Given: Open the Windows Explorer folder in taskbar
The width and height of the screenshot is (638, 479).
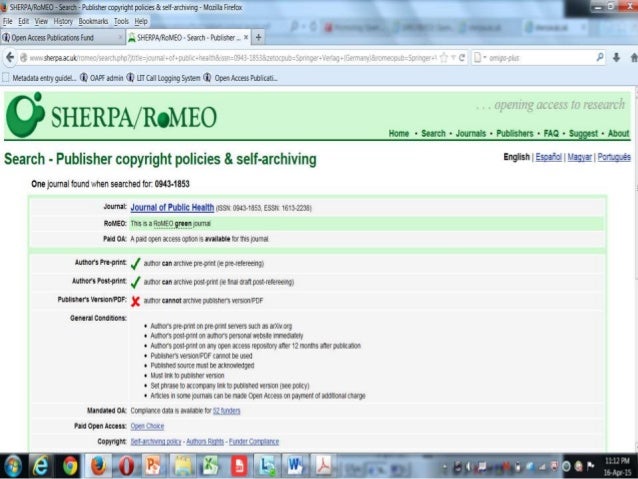Looking at the screenshot, I should pyautogui.click(x=183, y=466).
